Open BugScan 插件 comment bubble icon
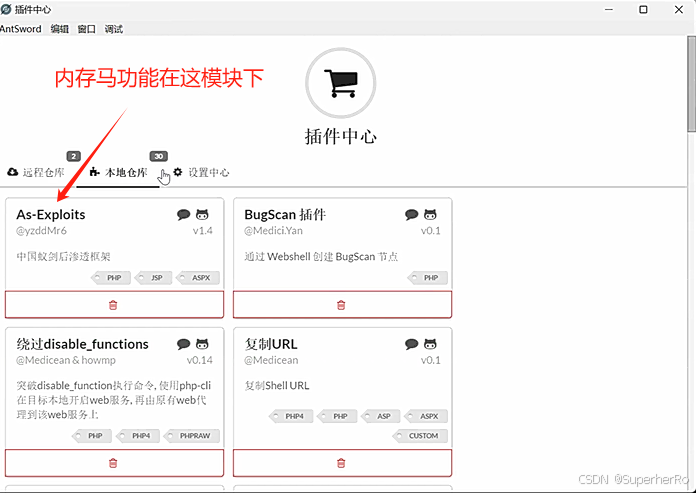The height and width of the screenshot is (493, 696). pyautogui.click(x=411, y=215)
